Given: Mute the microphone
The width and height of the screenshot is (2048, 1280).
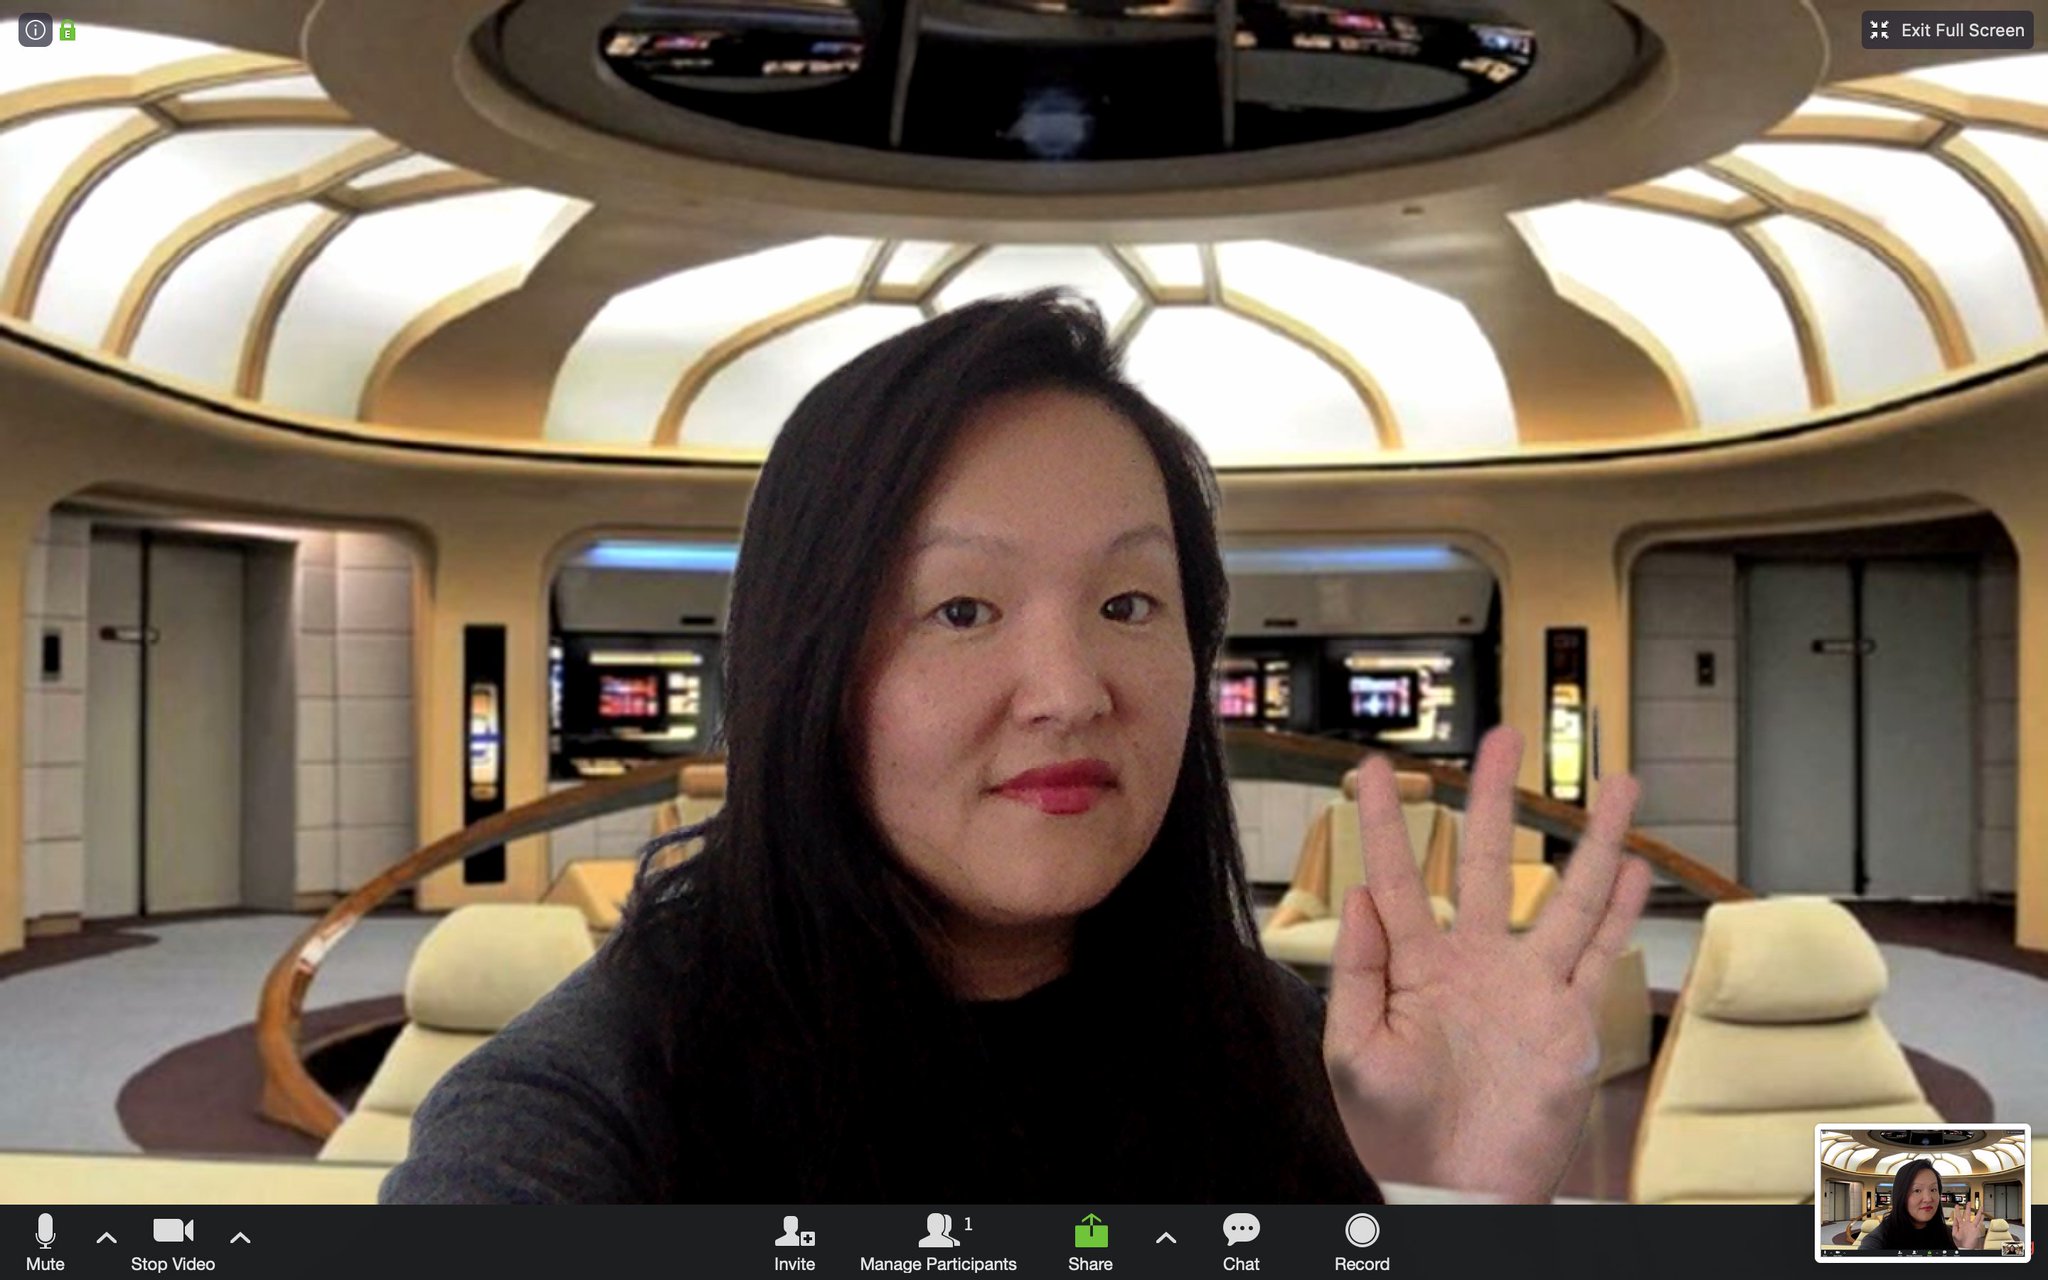Looking at the screenshot, I should (45, 1243).
